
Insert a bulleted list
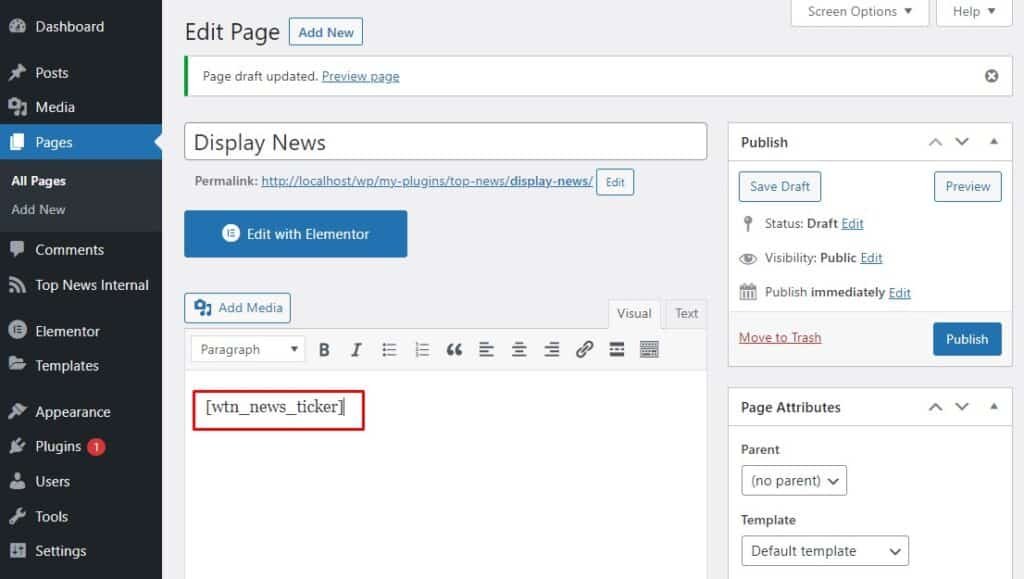[389, 349]
